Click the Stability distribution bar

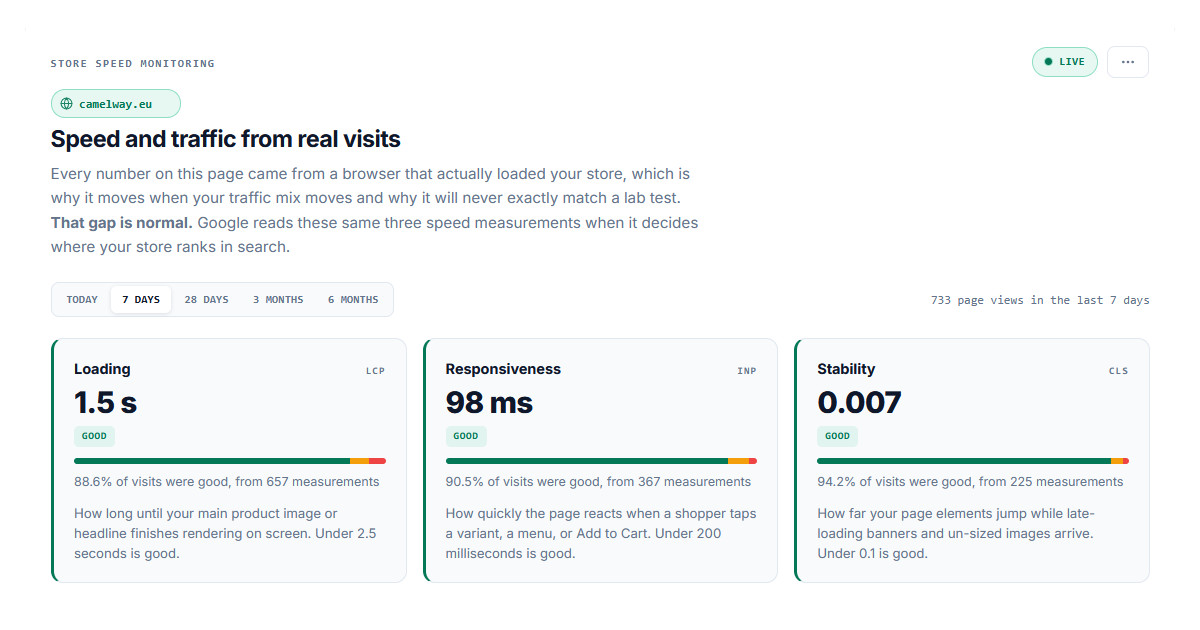click(x=973, y=461)
